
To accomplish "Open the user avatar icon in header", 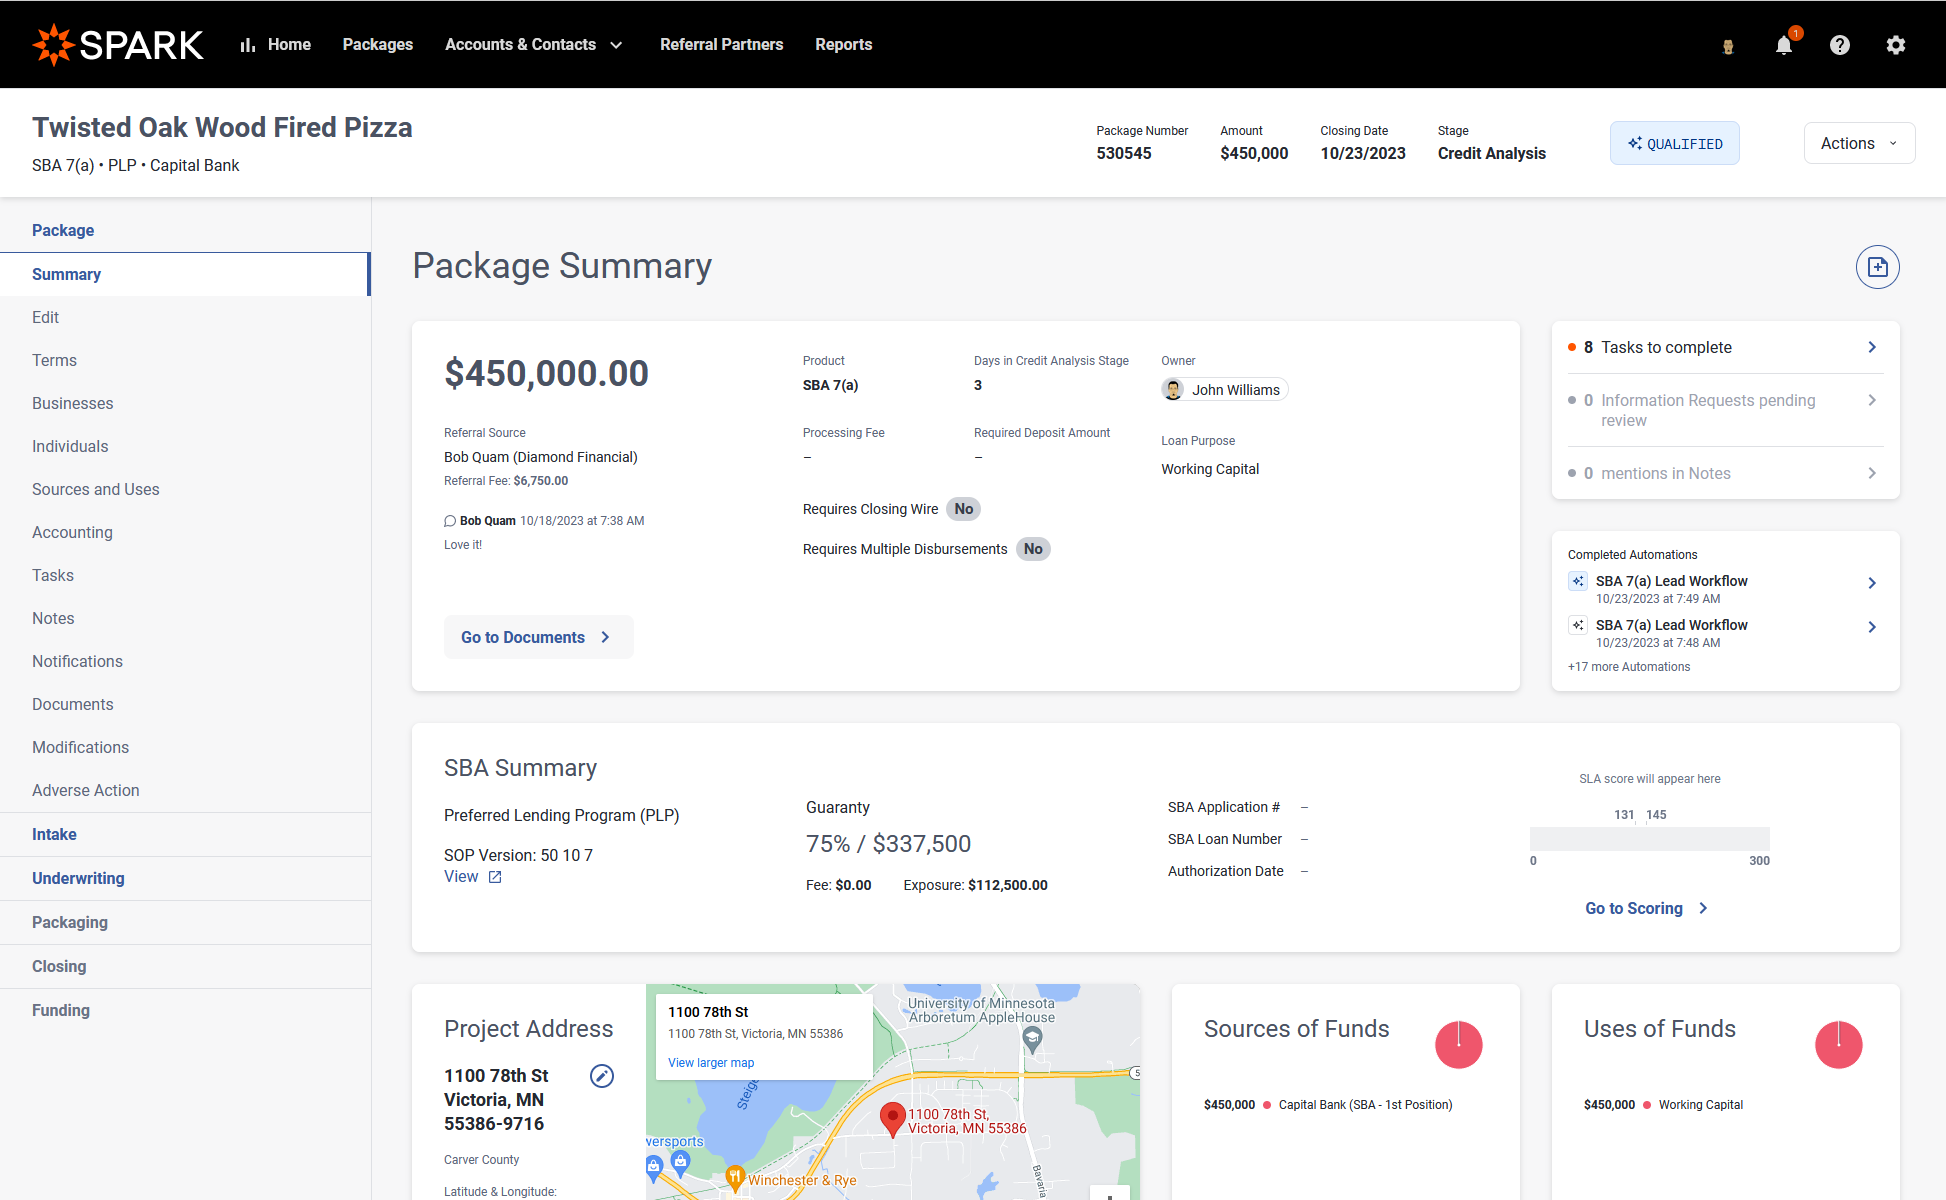I will (1728, 46).
